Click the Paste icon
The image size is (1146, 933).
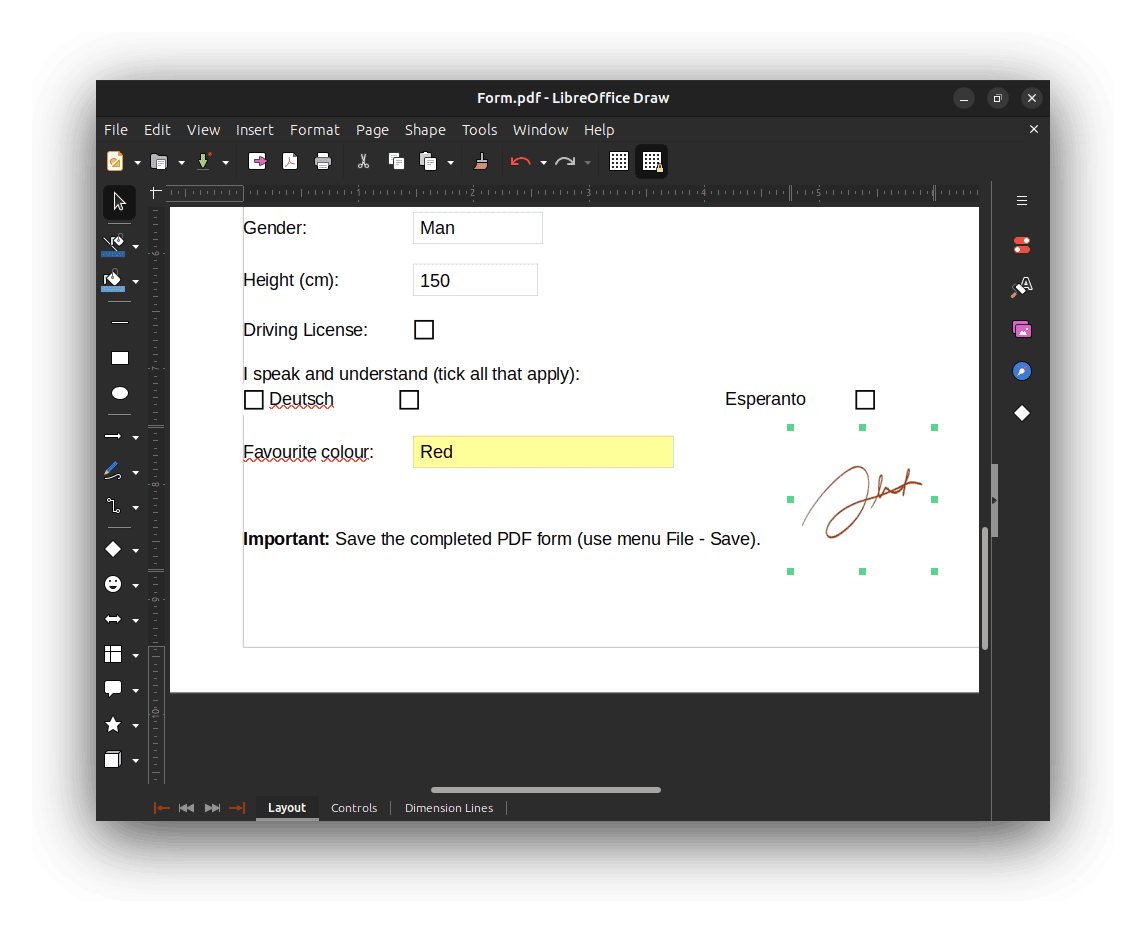pyautogui.click(x=428, y=161)
